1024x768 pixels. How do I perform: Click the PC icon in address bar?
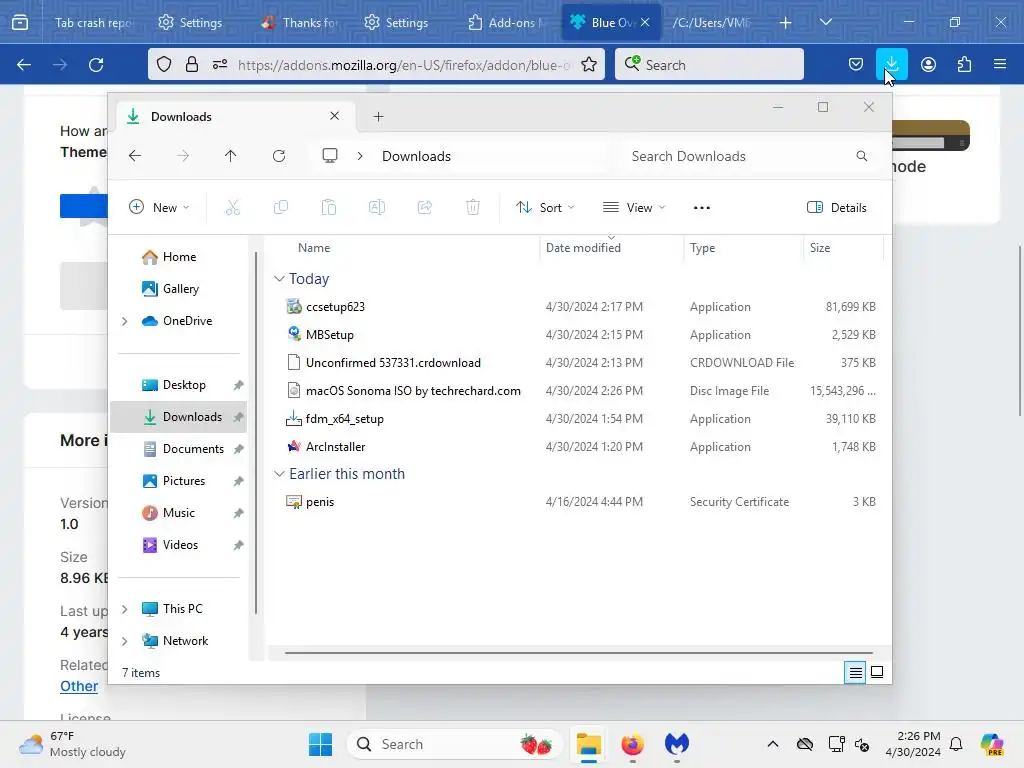[330, 156]
